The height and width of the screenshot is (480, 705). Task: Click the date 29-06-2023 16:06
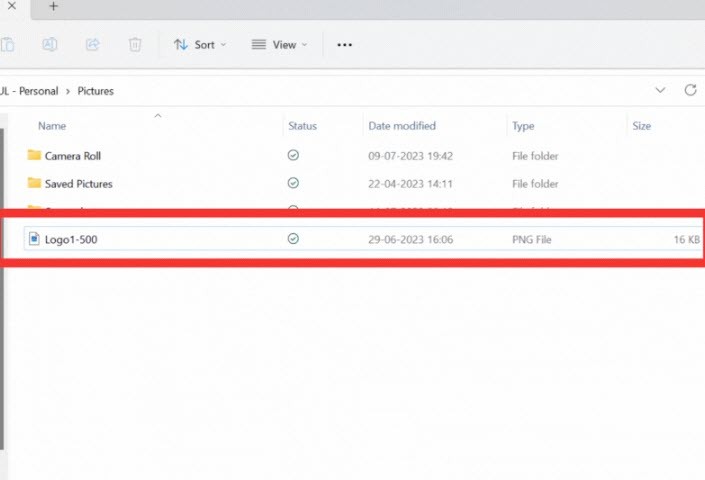coord(411,240)
